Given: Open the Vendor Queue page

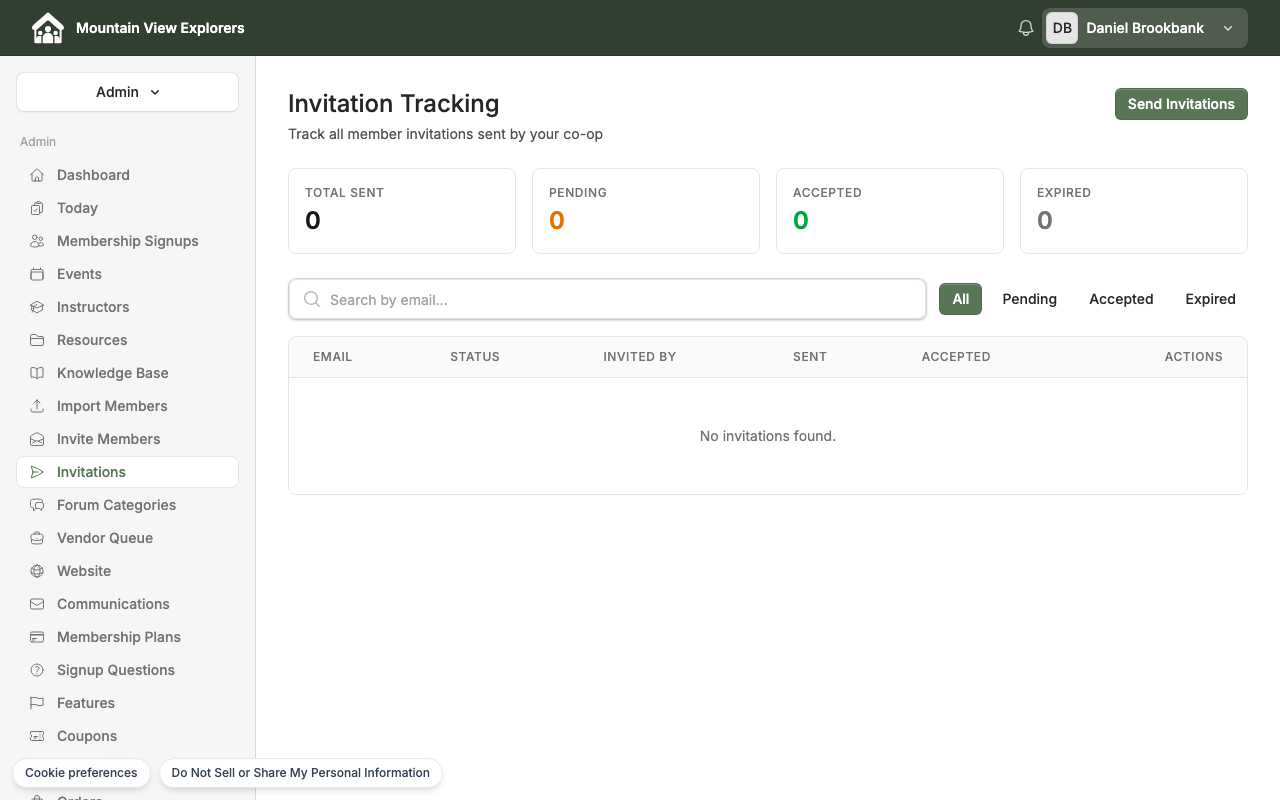Looking at the screenshot, I should coord(127,538).
